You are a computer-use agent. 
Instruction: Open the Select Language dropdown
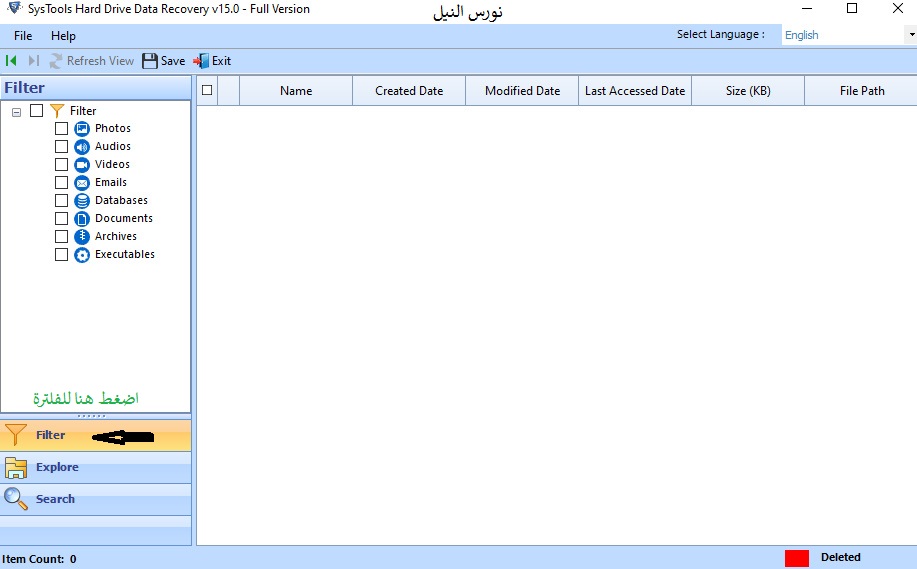(x=911, y=35)
